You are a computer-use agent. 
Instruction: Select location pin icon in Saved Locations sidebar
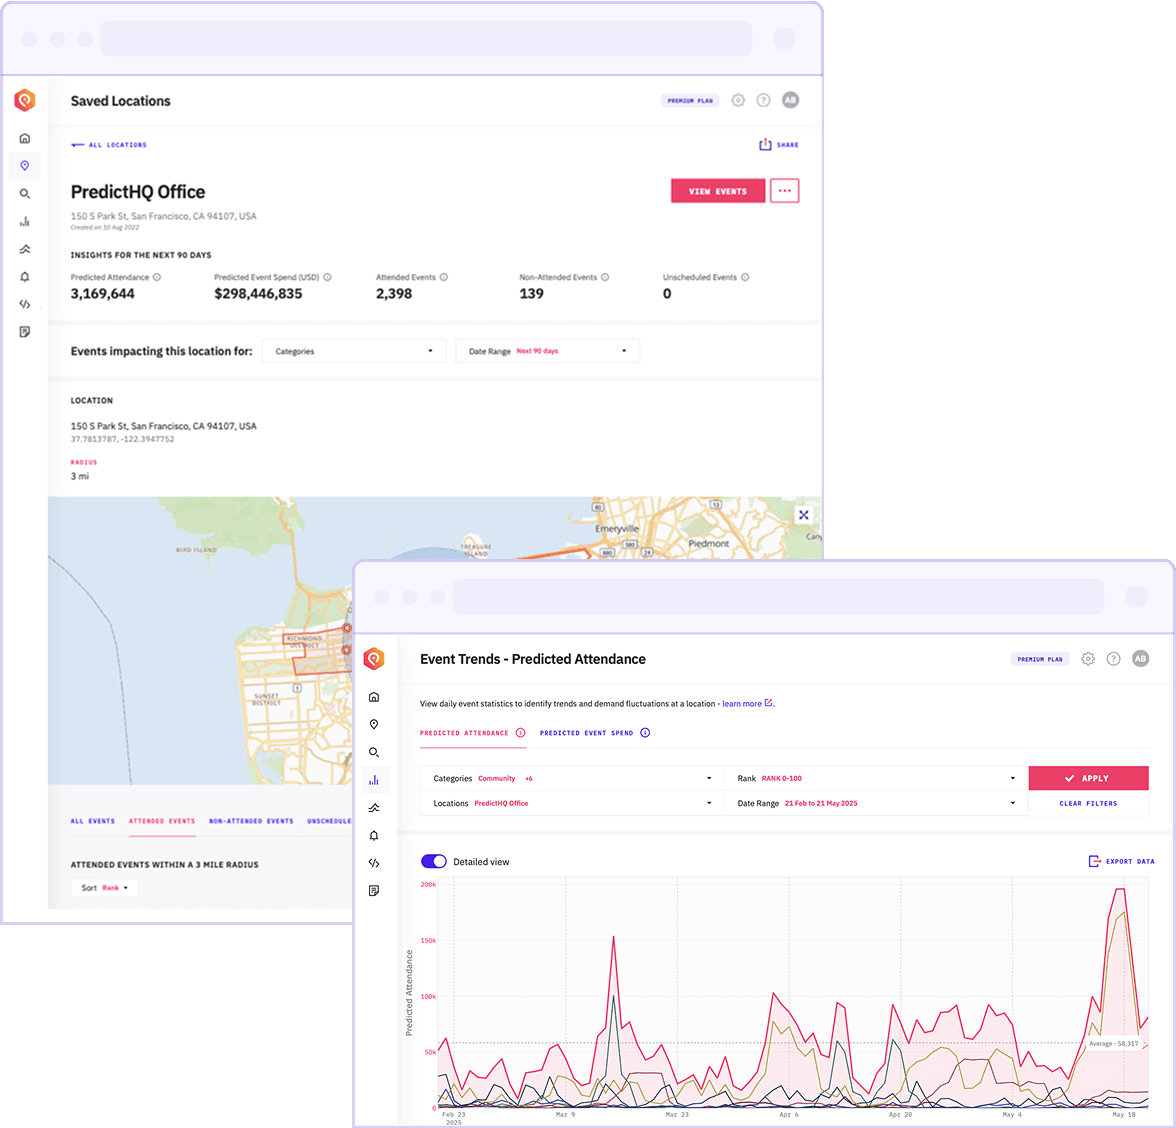pos(25,166)
